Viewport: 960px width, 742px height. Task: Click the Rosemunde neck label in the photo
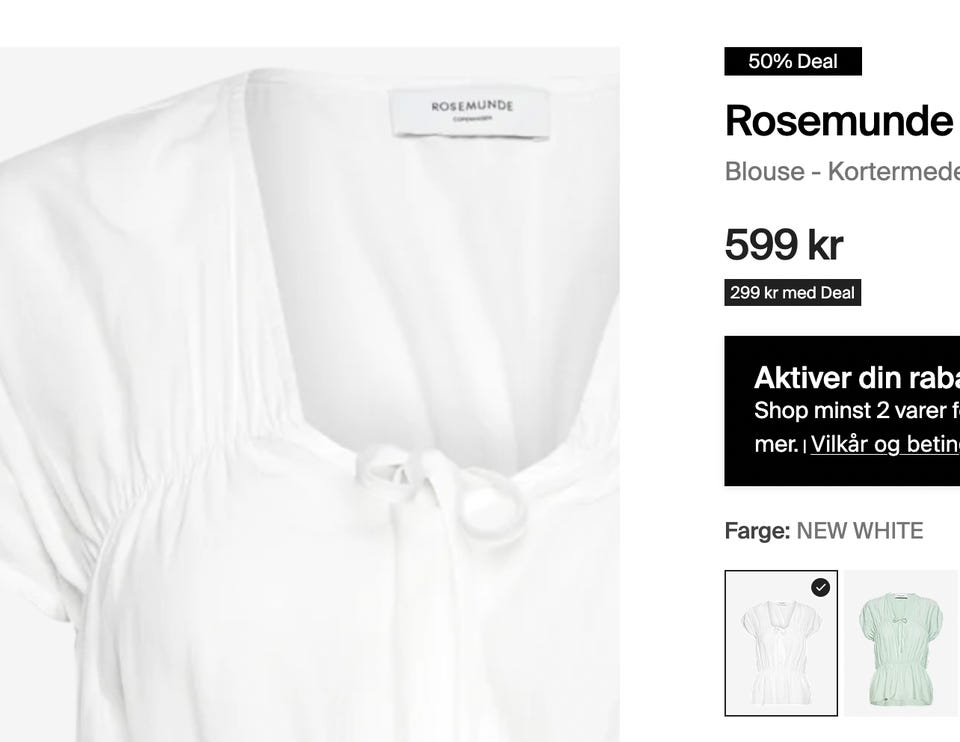pyautogui.click(x=471, y=112)
